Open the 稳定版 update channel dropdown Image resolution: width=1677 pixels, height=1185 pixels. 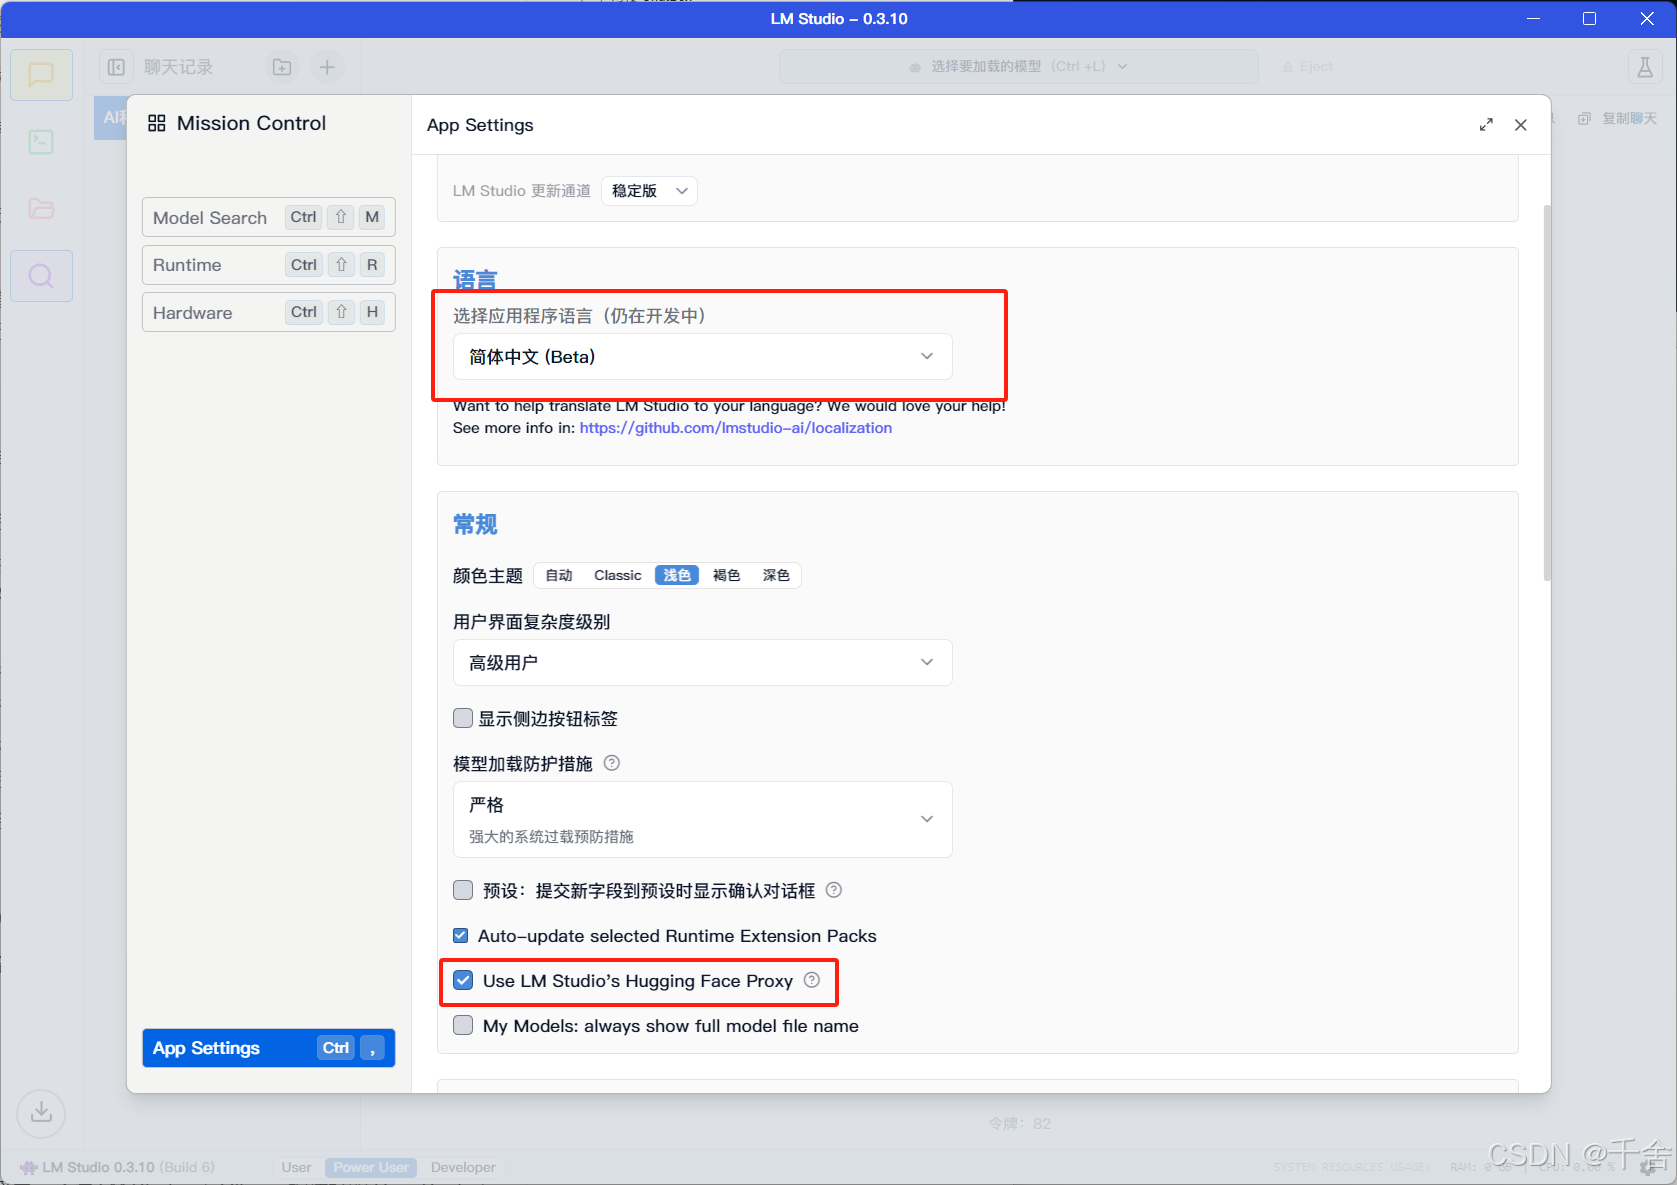tap(649, 191)
